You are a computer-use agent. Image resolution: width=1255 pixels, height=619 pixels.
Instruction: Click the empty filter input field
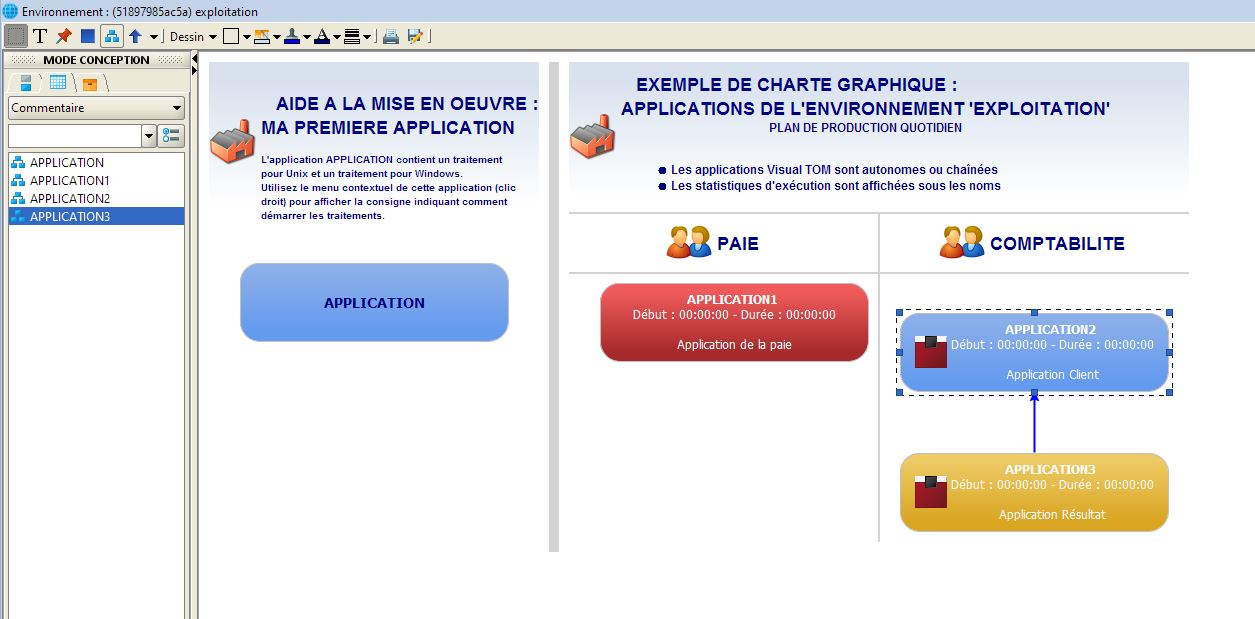coord(75,135)
